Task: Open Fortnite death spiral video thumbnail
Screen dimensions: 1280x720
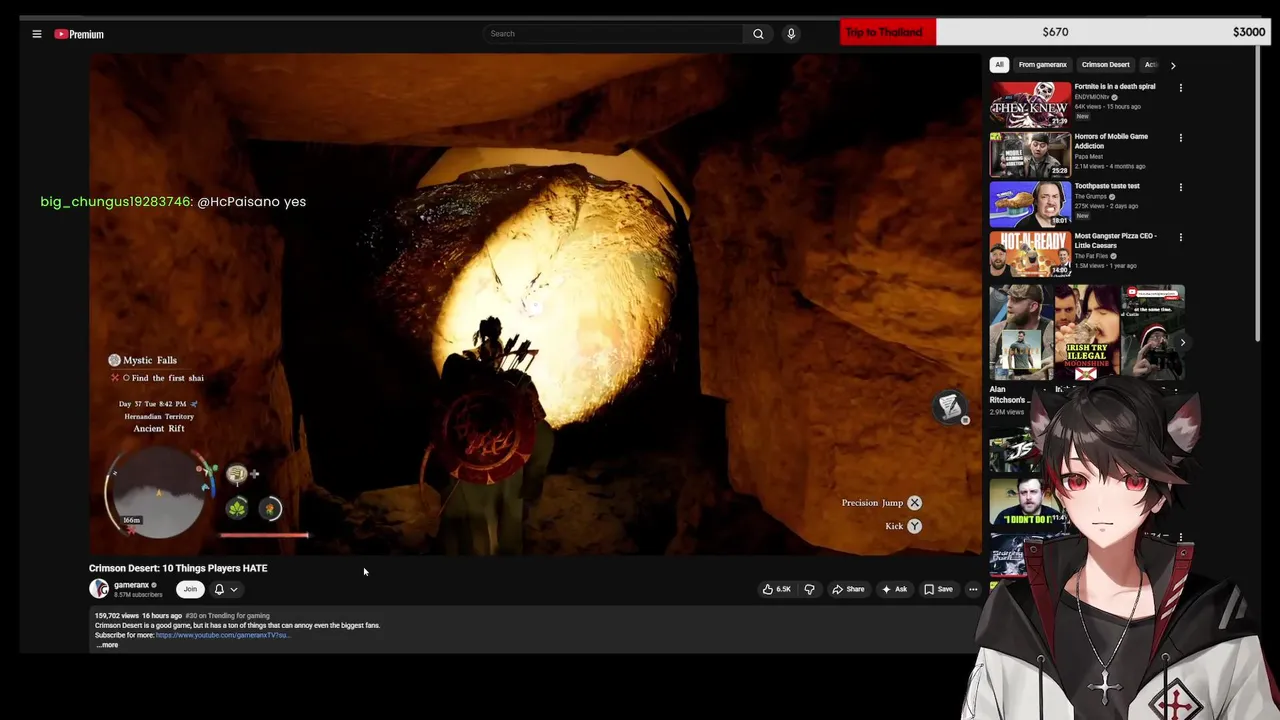Action: tap(1030, 104)
